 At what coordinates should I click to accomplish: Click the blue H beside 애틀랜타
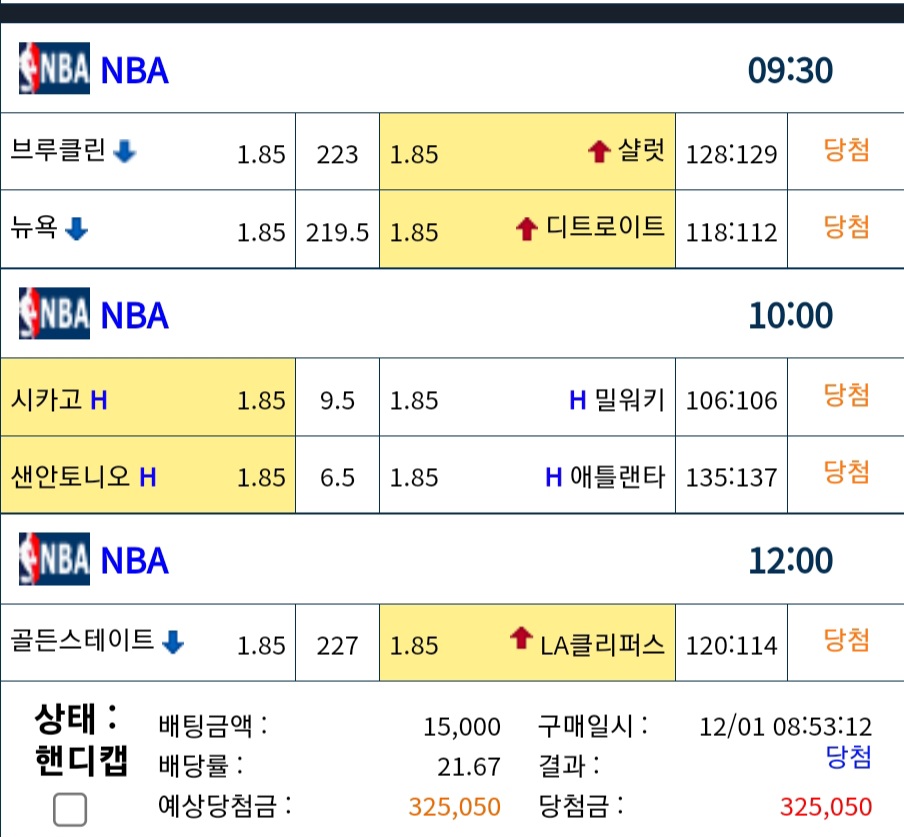(553, 477)
